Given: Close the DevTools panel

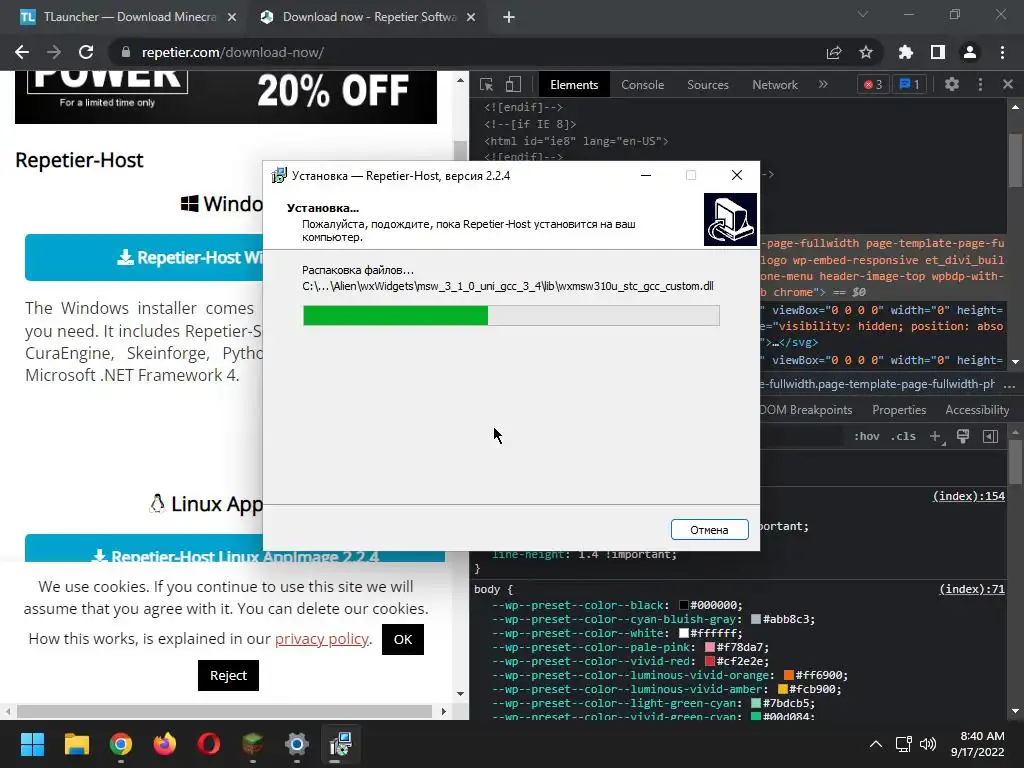Looking at the screenshot, I should [x=1008, y=84].
